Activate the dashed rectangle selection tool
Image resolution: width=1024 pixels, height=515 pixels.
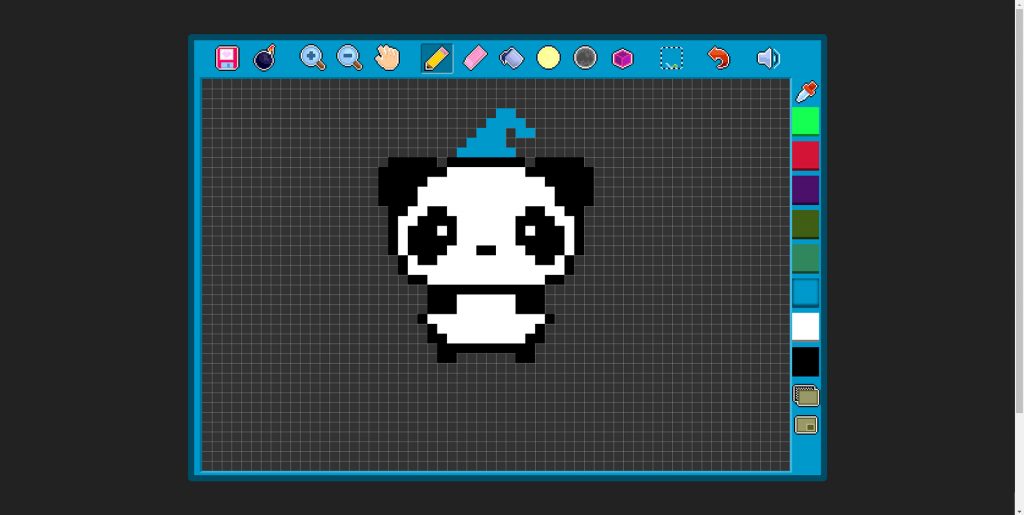pyautogui.click(x=671, y=58)
